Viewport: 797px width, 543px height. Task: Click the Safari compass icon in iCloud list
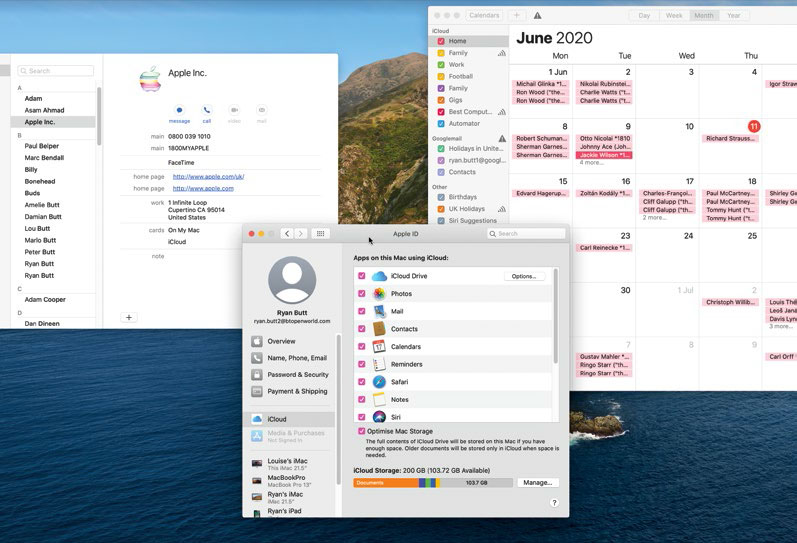(379, 382)
